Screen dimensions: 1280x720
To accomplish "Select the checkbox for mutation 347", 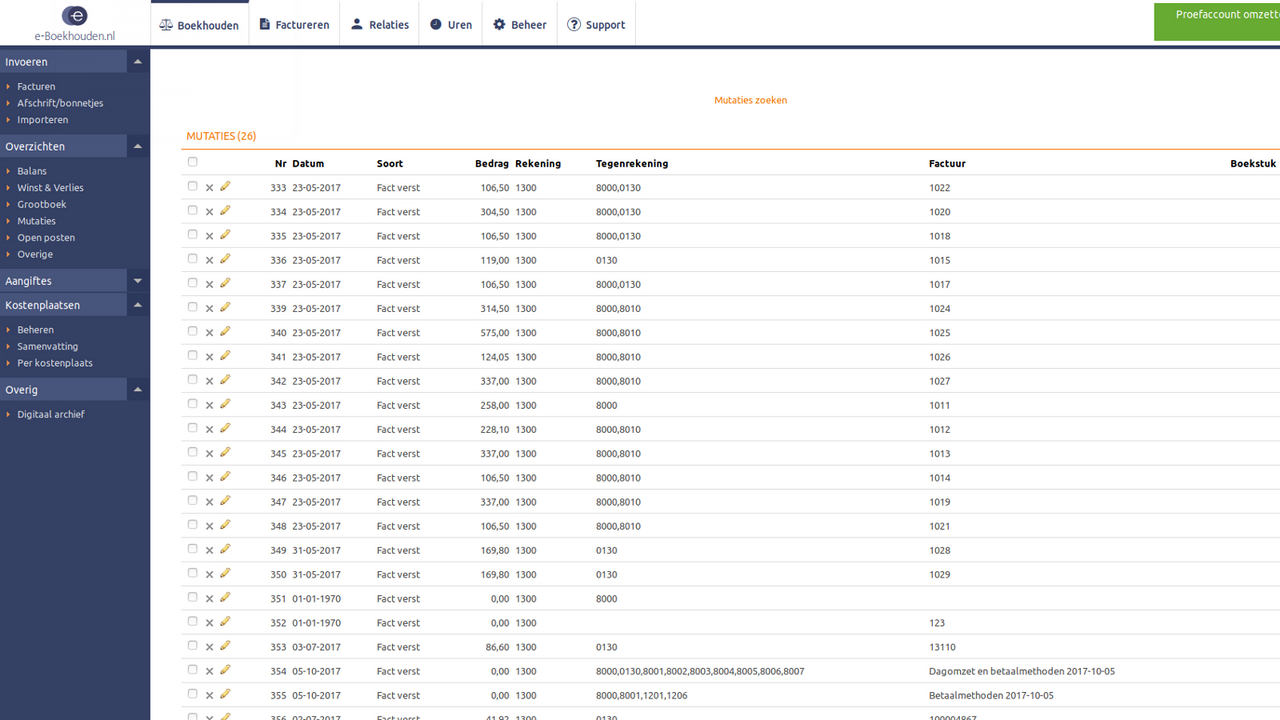I will tap(193, 501).
